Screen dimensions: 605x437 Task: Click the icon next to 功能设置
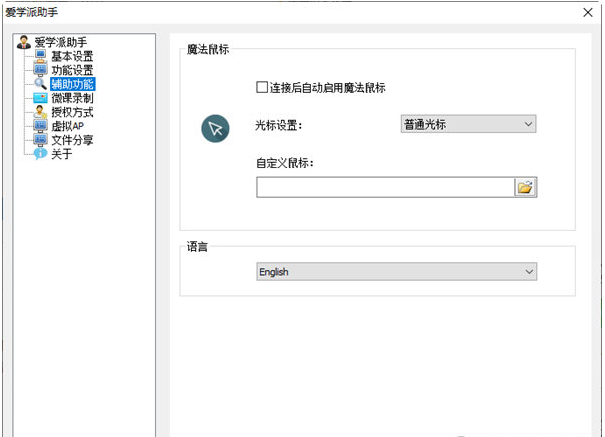[x=41, y=71]
